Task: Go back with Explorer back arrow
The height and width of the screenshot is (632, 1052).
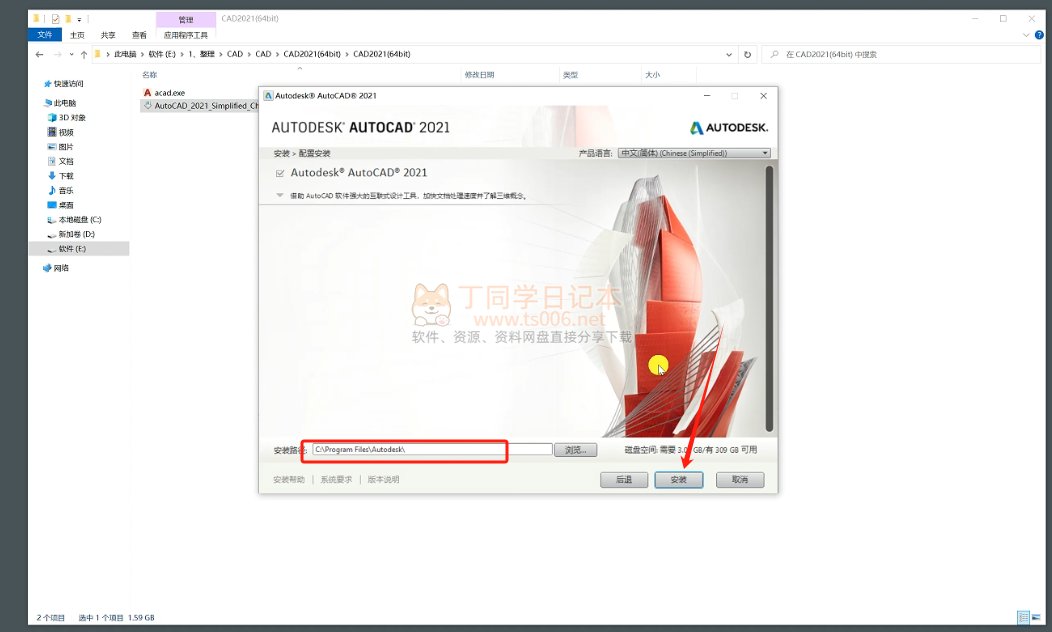Action: click(x=40, y=54)
